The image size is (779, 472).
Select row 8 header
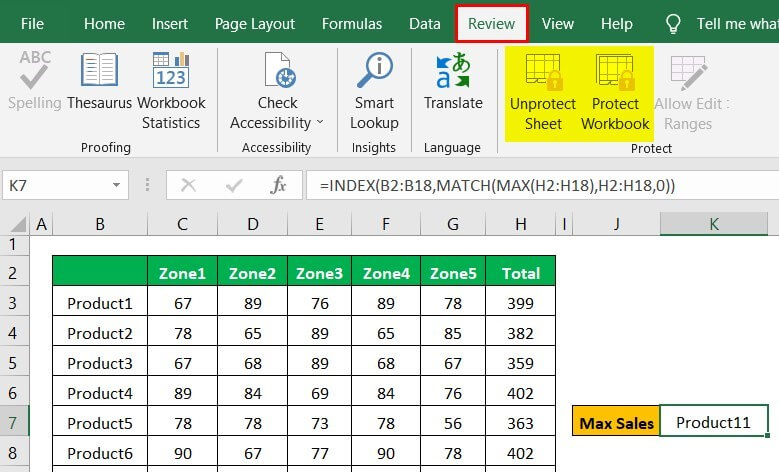point(13,452)
